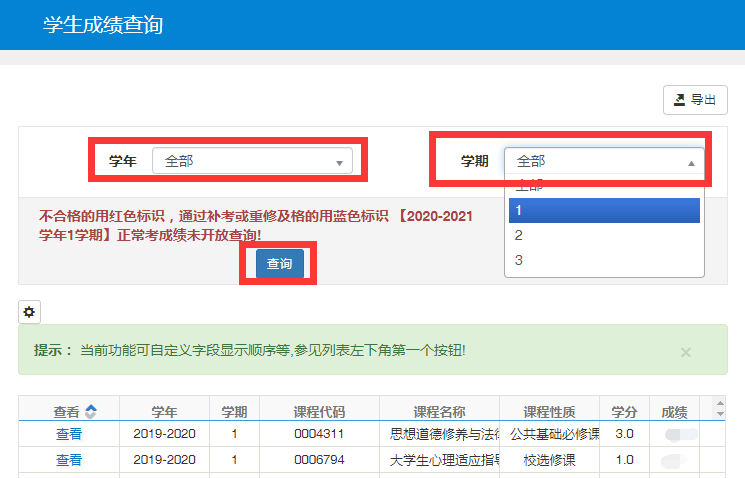Image resolution: width=745 pixels, height=478 pixels.
Task: Sort by the 课程代码 column header
Action: click(319, 411)
